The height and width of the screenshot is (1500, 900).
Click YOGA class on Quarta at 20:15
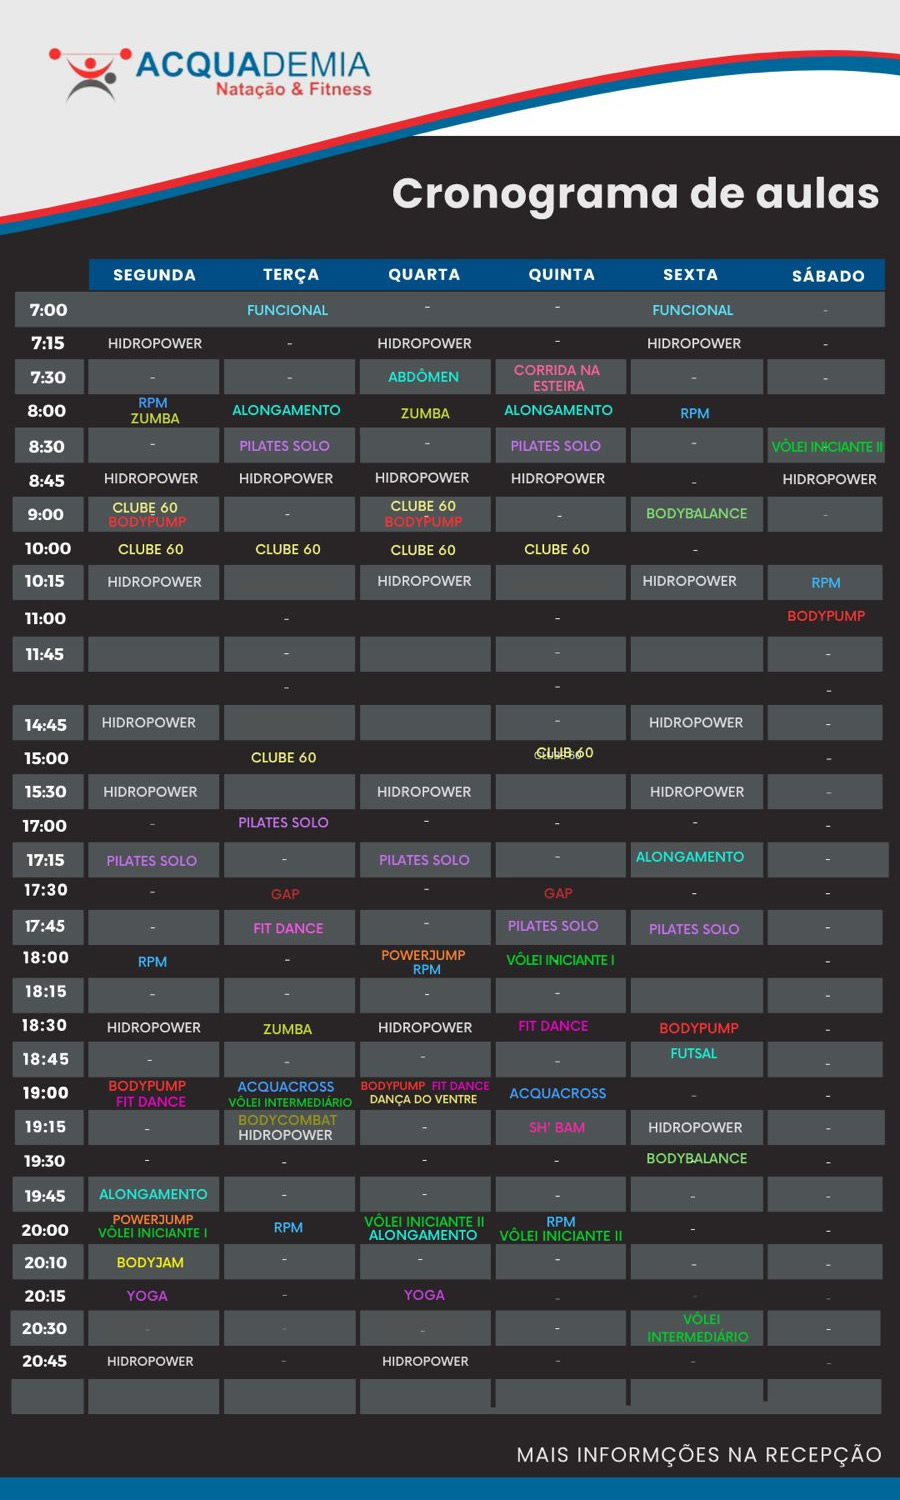(424, 1295)
